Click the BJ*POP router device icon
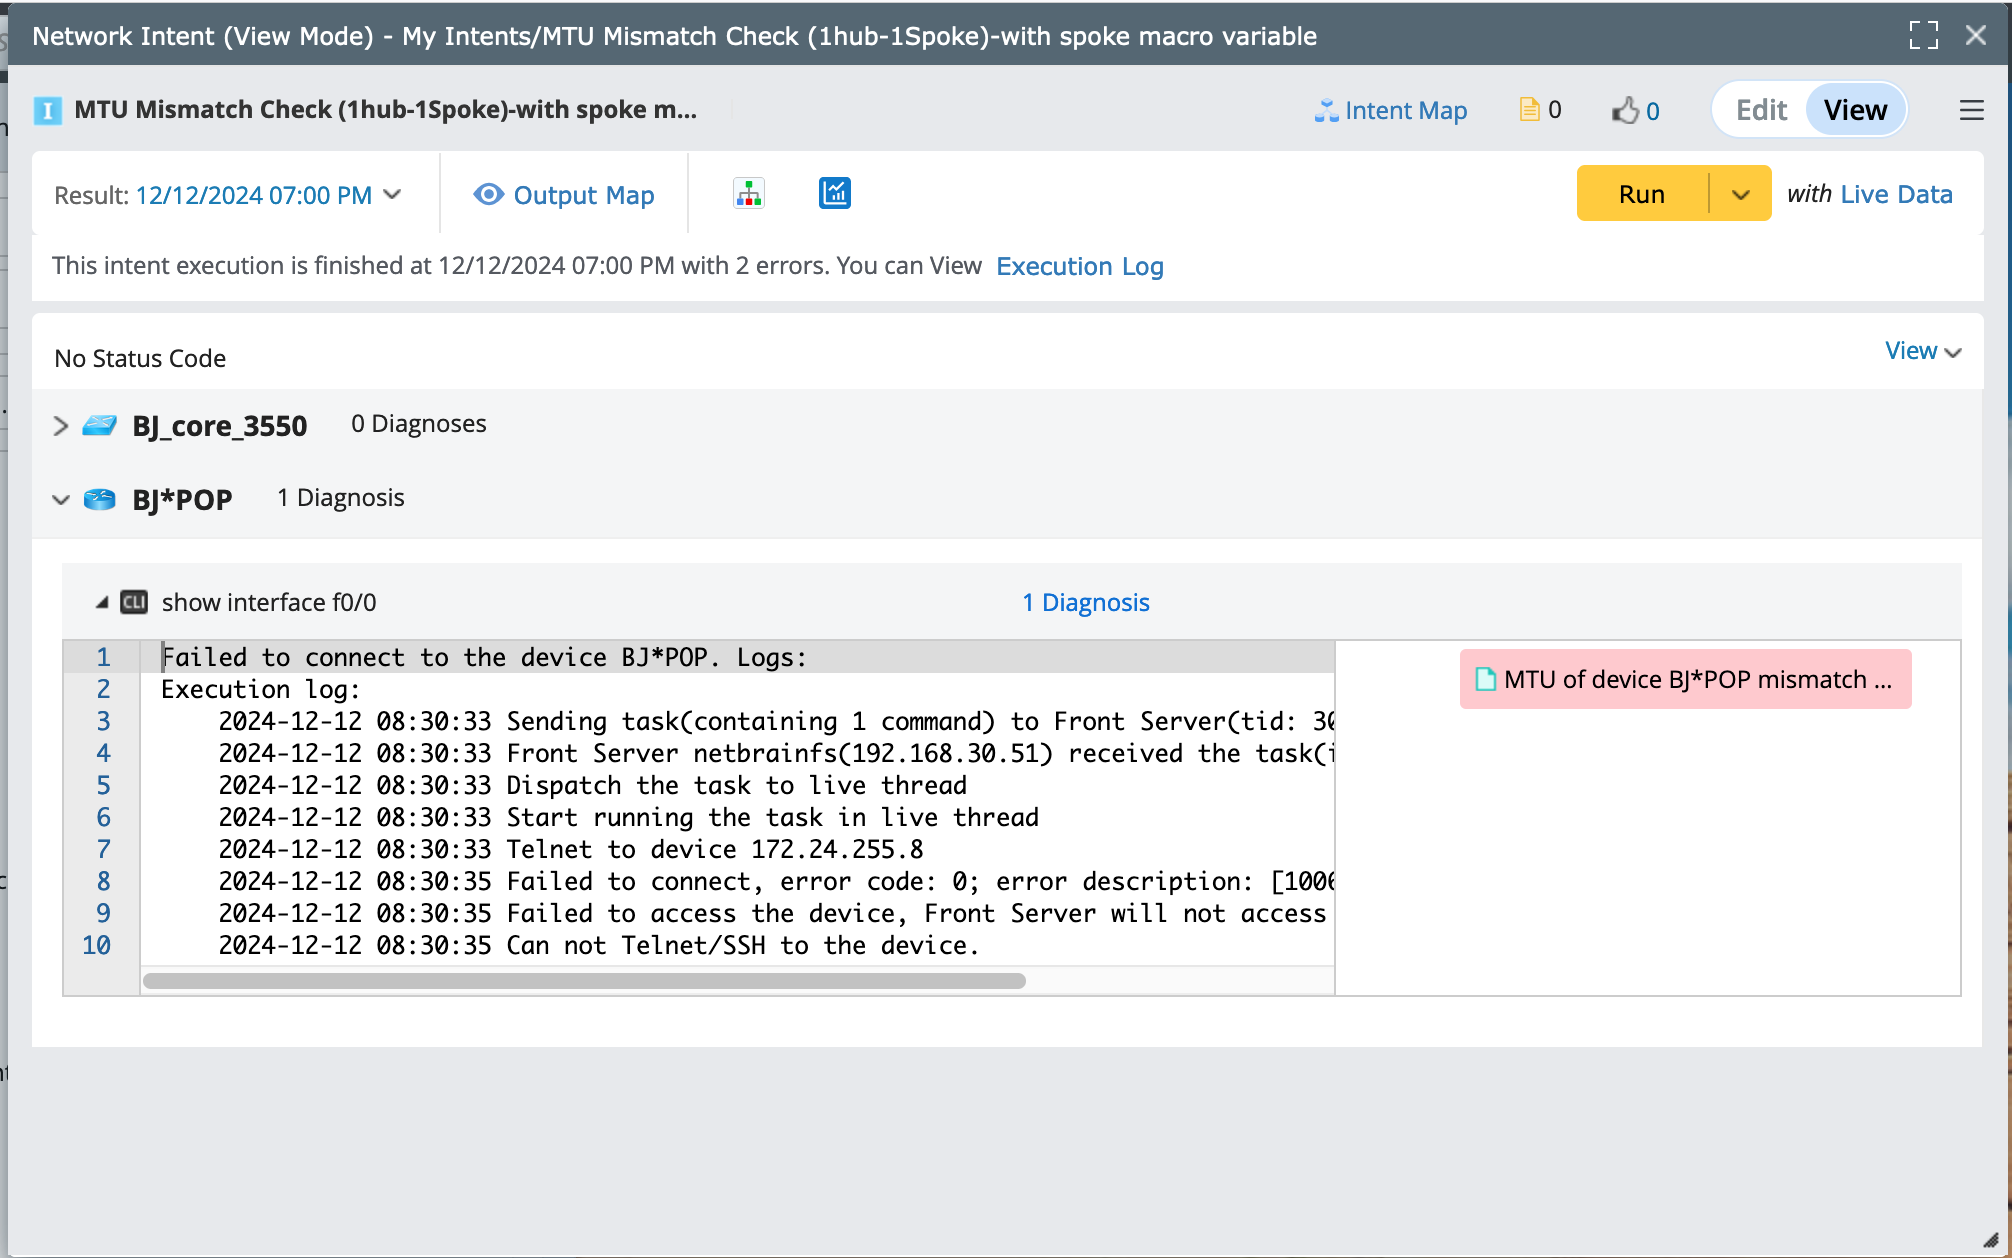This screenshot has height=1258, width=2012. pos(99,499)
